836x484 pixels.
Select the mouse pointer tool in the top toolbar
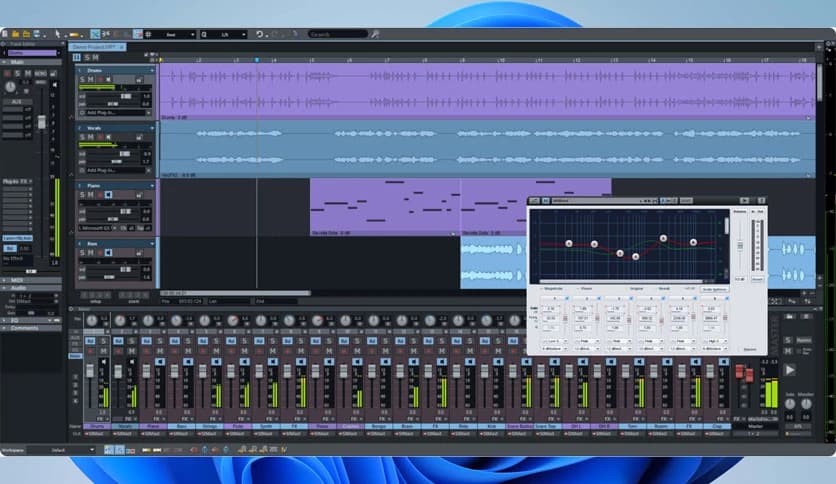pyautogui.click(x=58, y=34)
